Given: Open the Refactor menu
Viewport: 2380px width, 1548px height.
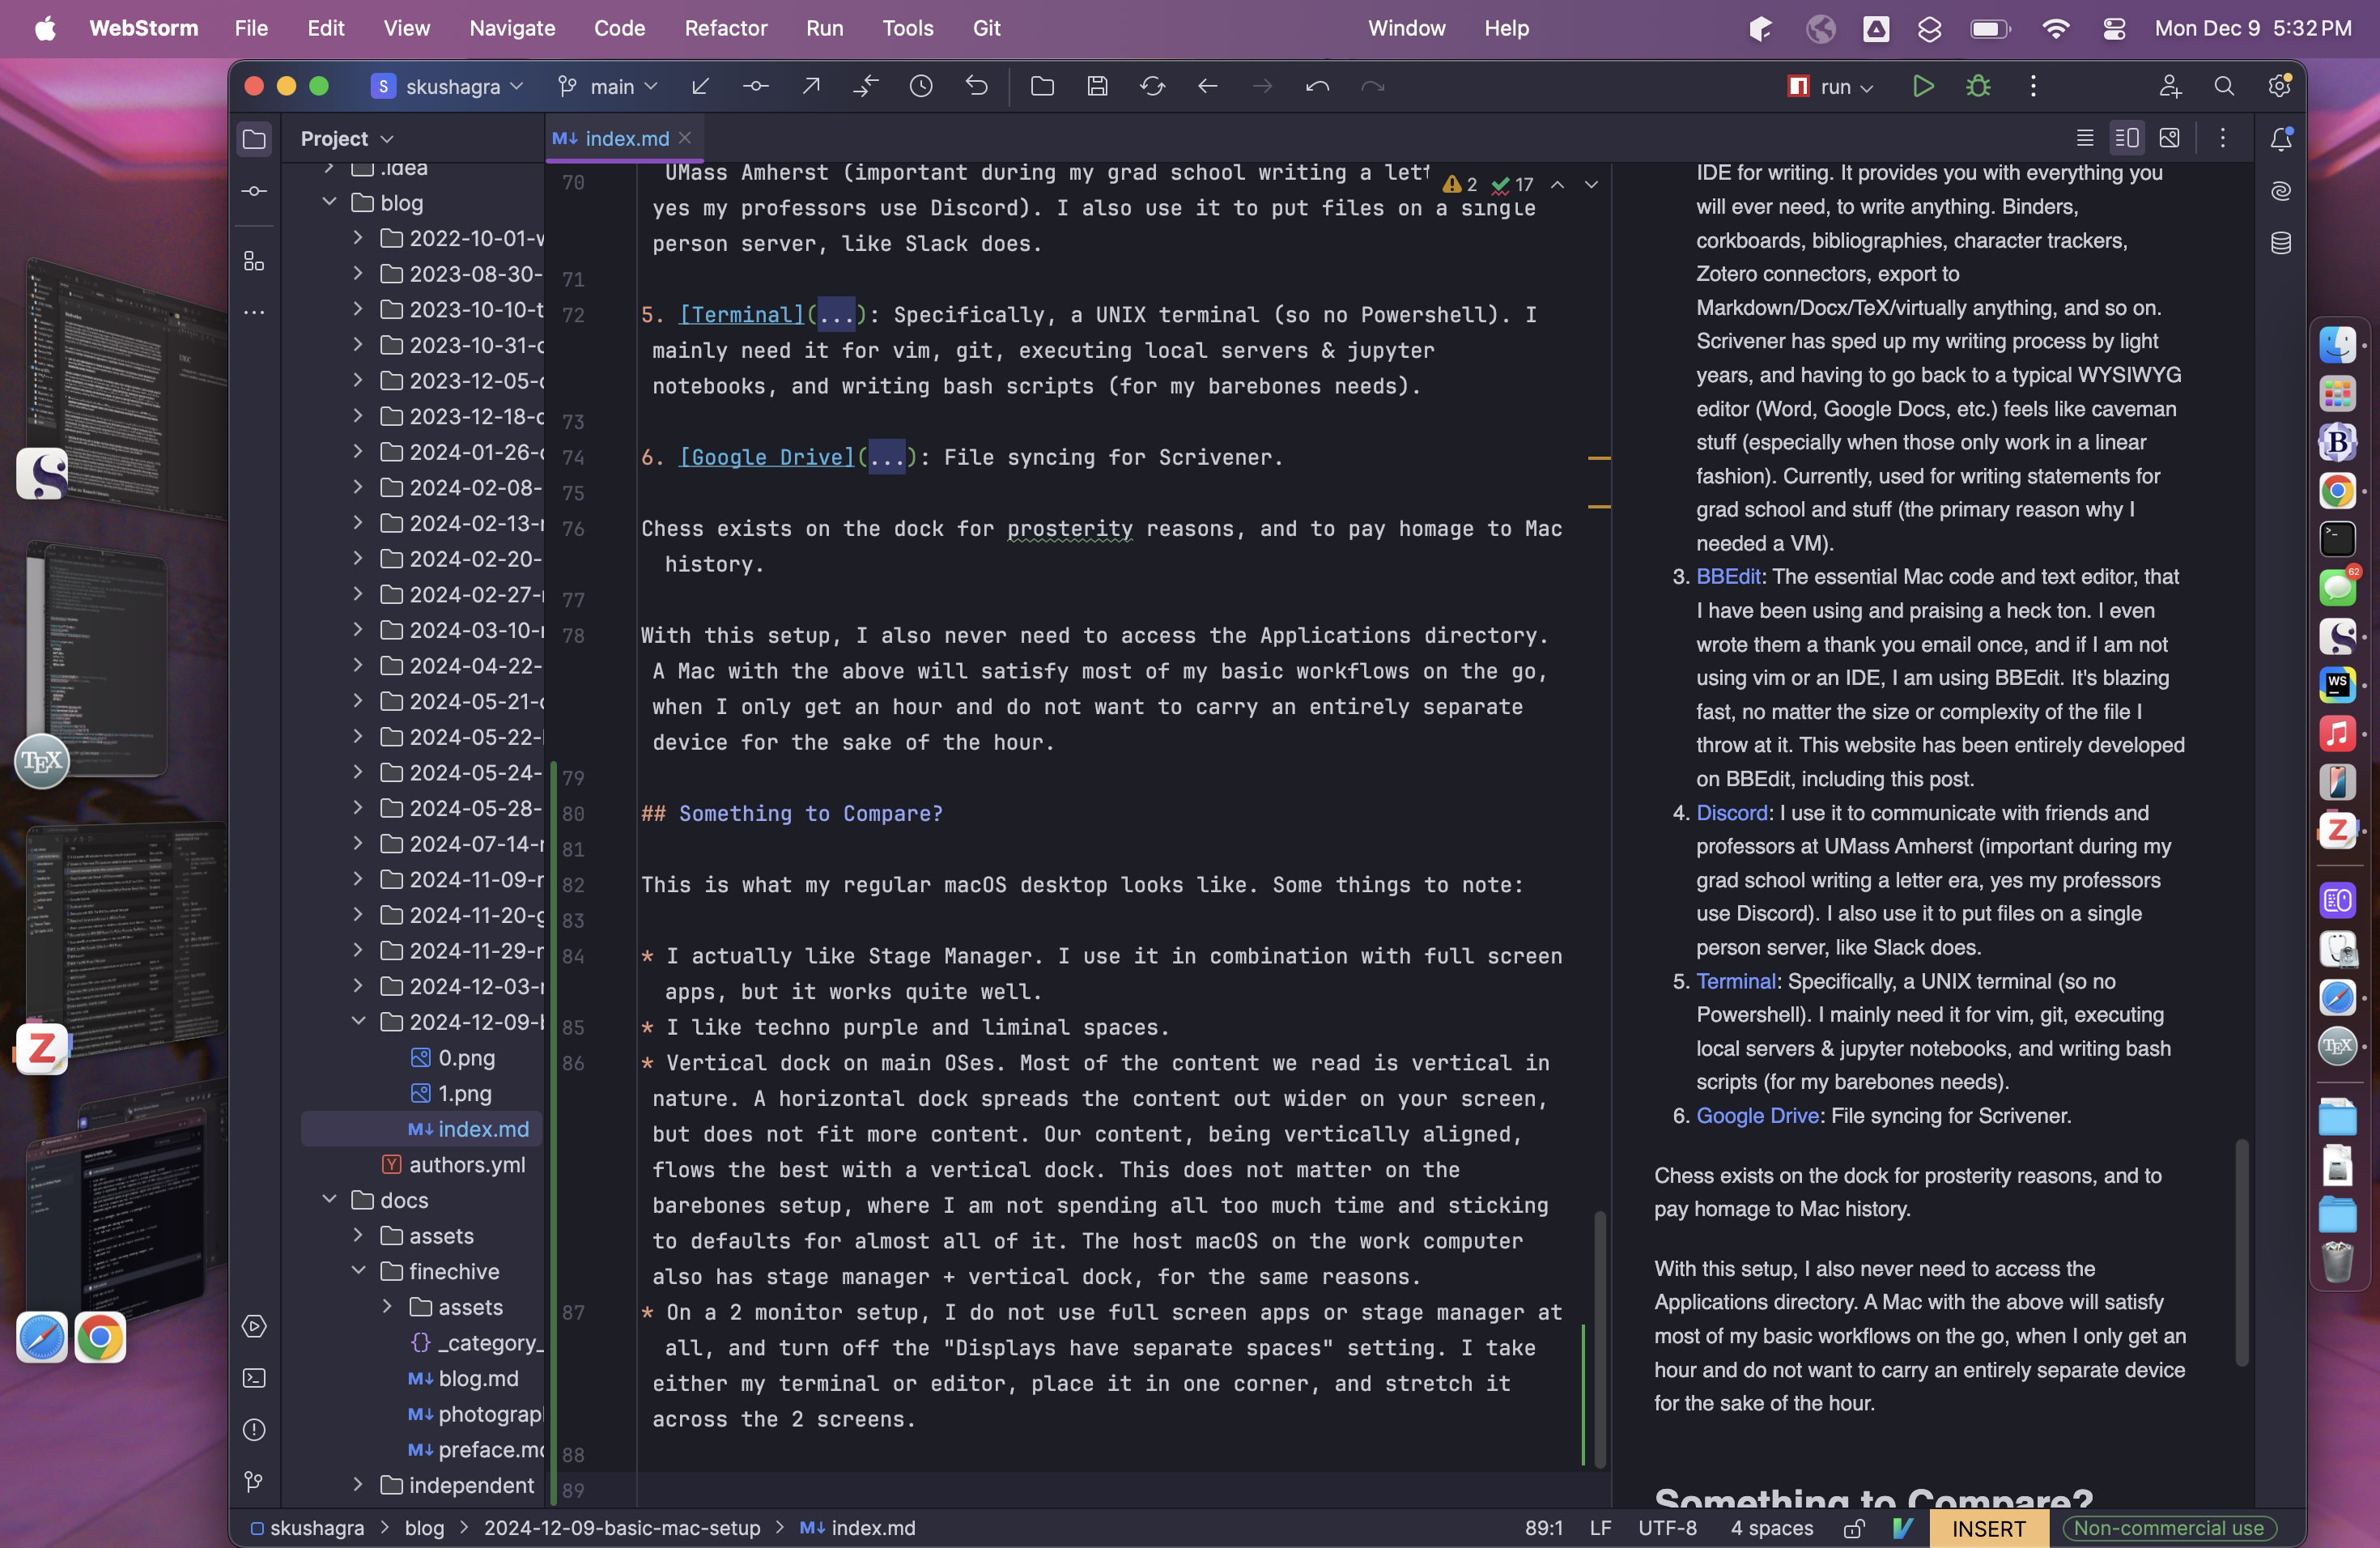Looking at the screenshot, I should [725, 28].
